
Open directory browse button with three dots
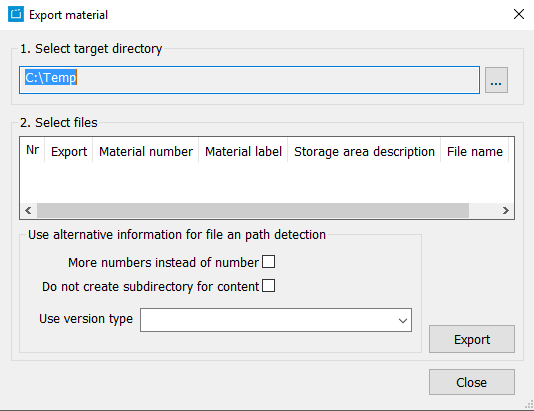tap(496, 80)
